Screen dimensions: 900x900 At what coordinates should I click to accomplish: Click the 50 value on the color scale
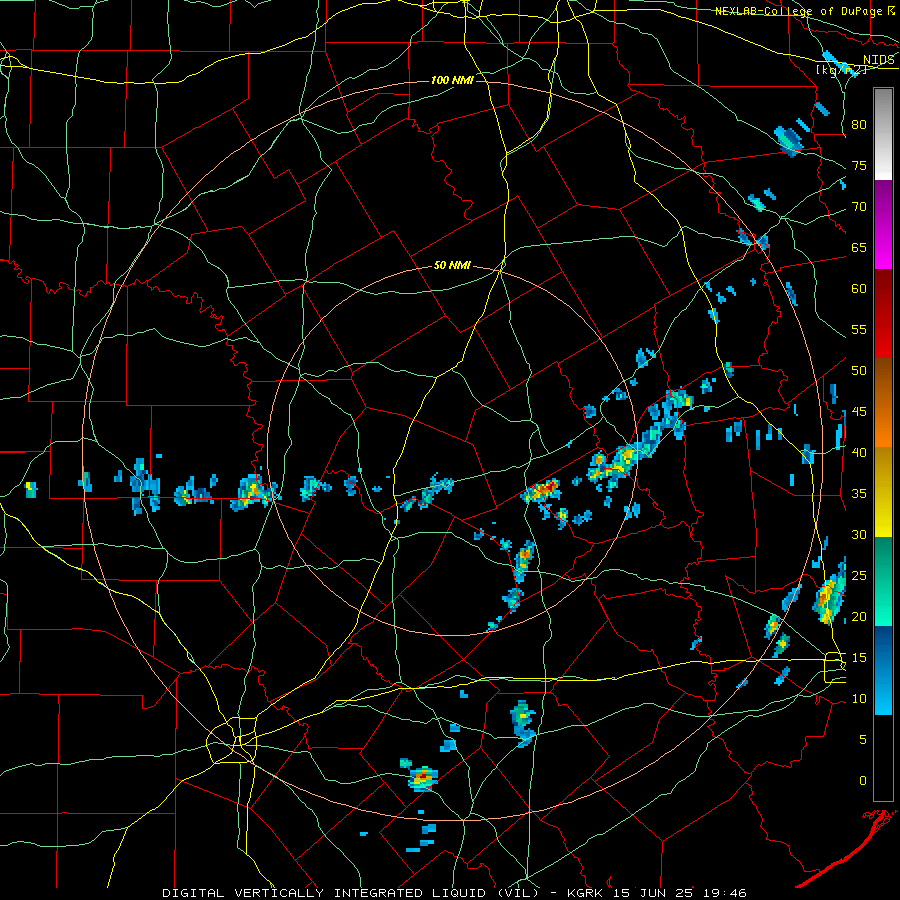(859, 371)
